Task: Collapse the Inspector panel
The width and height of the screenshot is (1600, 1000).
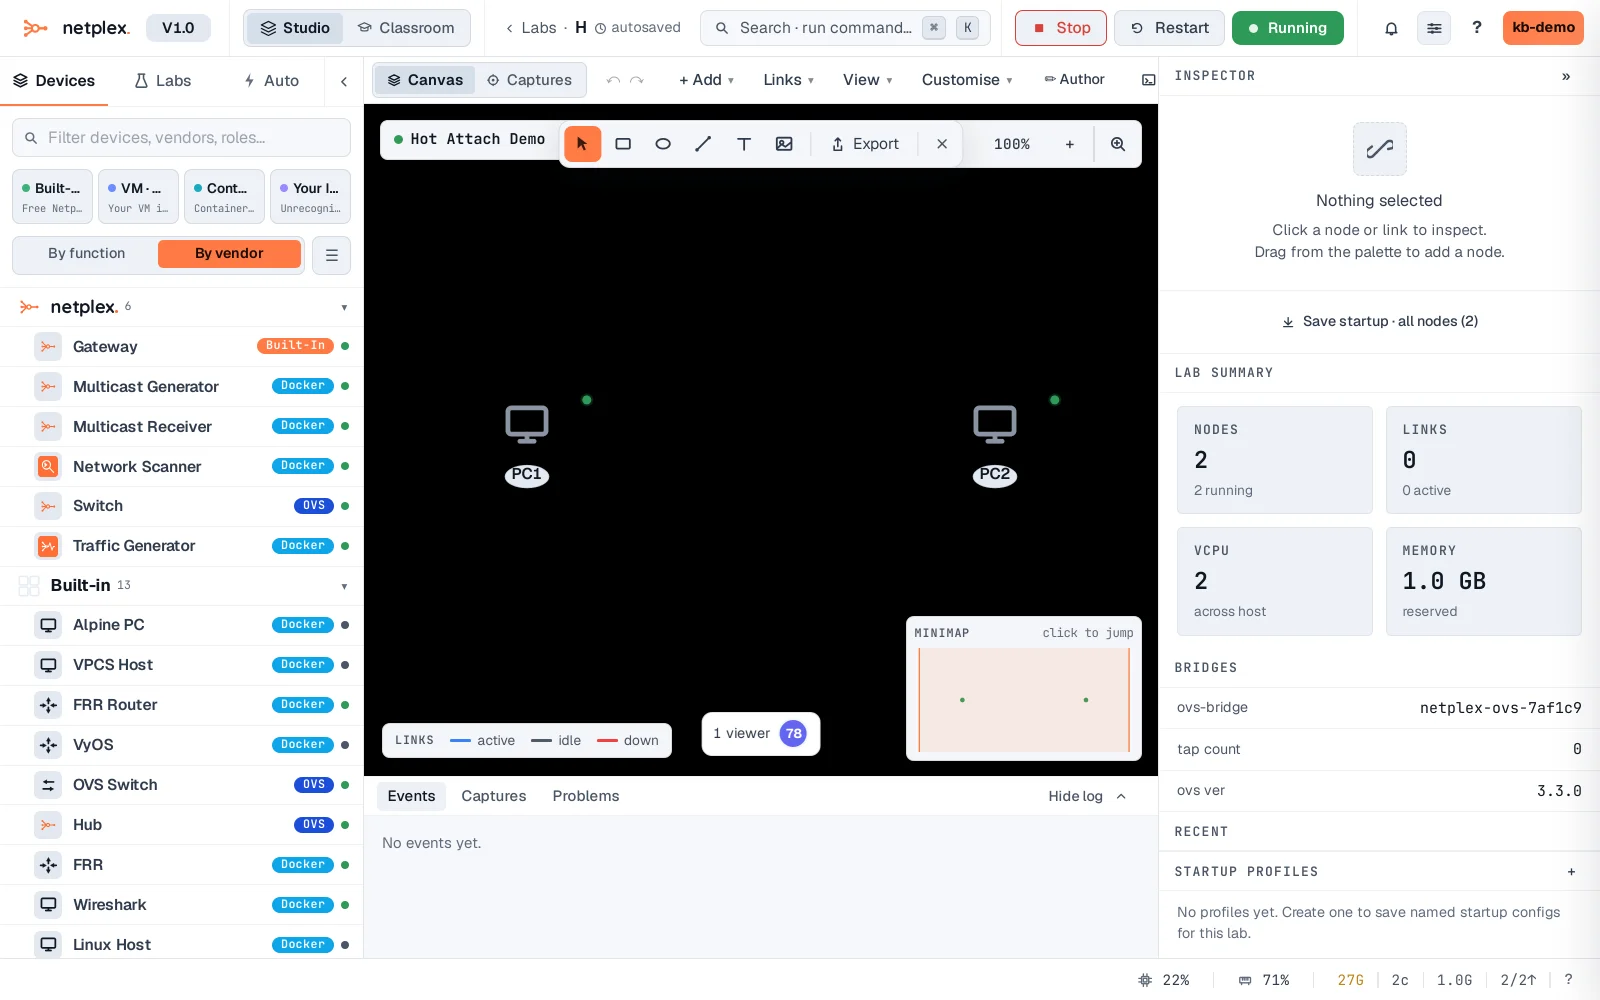Action: click(1566, 76)
